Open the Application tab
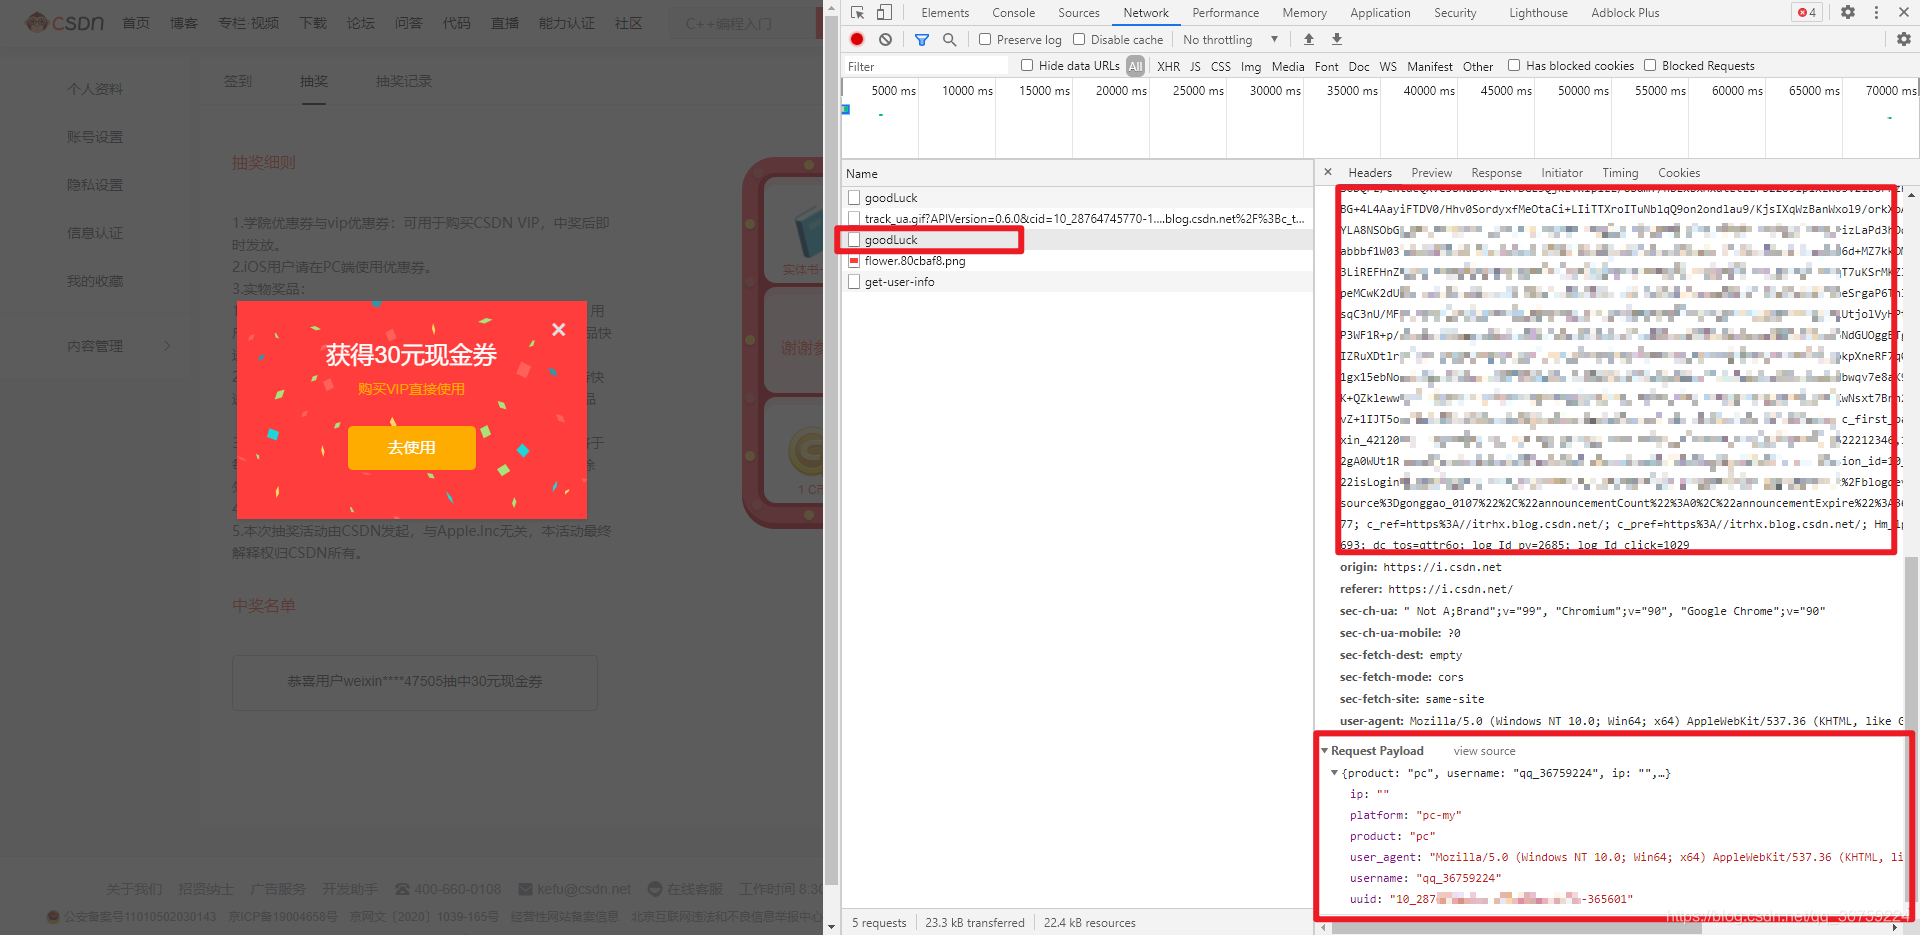Screen dimensions: 1920x935 pyautogui.click(x=1380, y=13)
